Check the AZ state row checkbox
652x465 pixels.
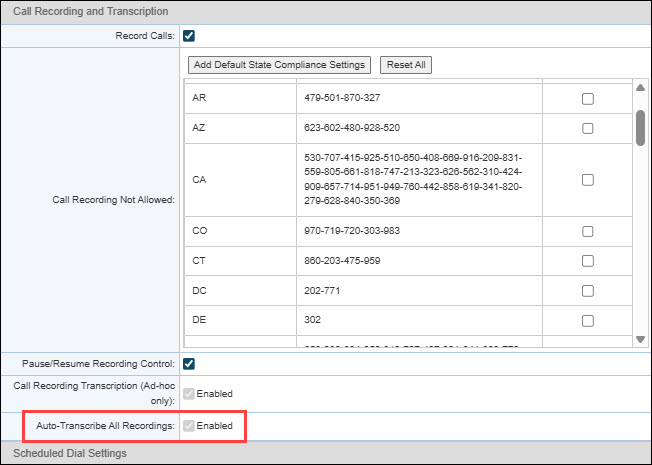(x=588, y=128)
